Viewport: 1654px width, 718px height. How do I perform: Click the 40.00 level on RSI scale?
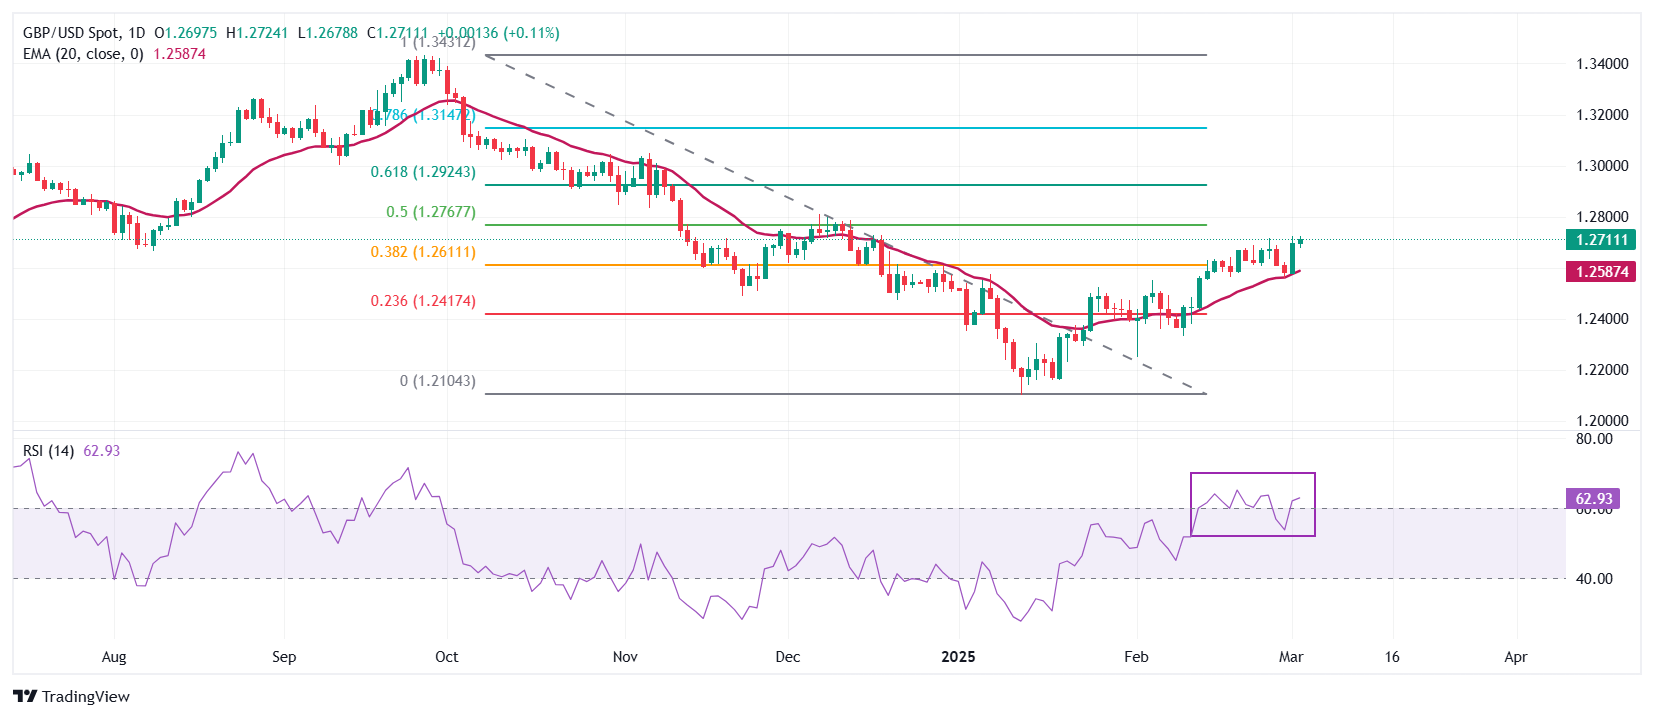point(1594,579)
